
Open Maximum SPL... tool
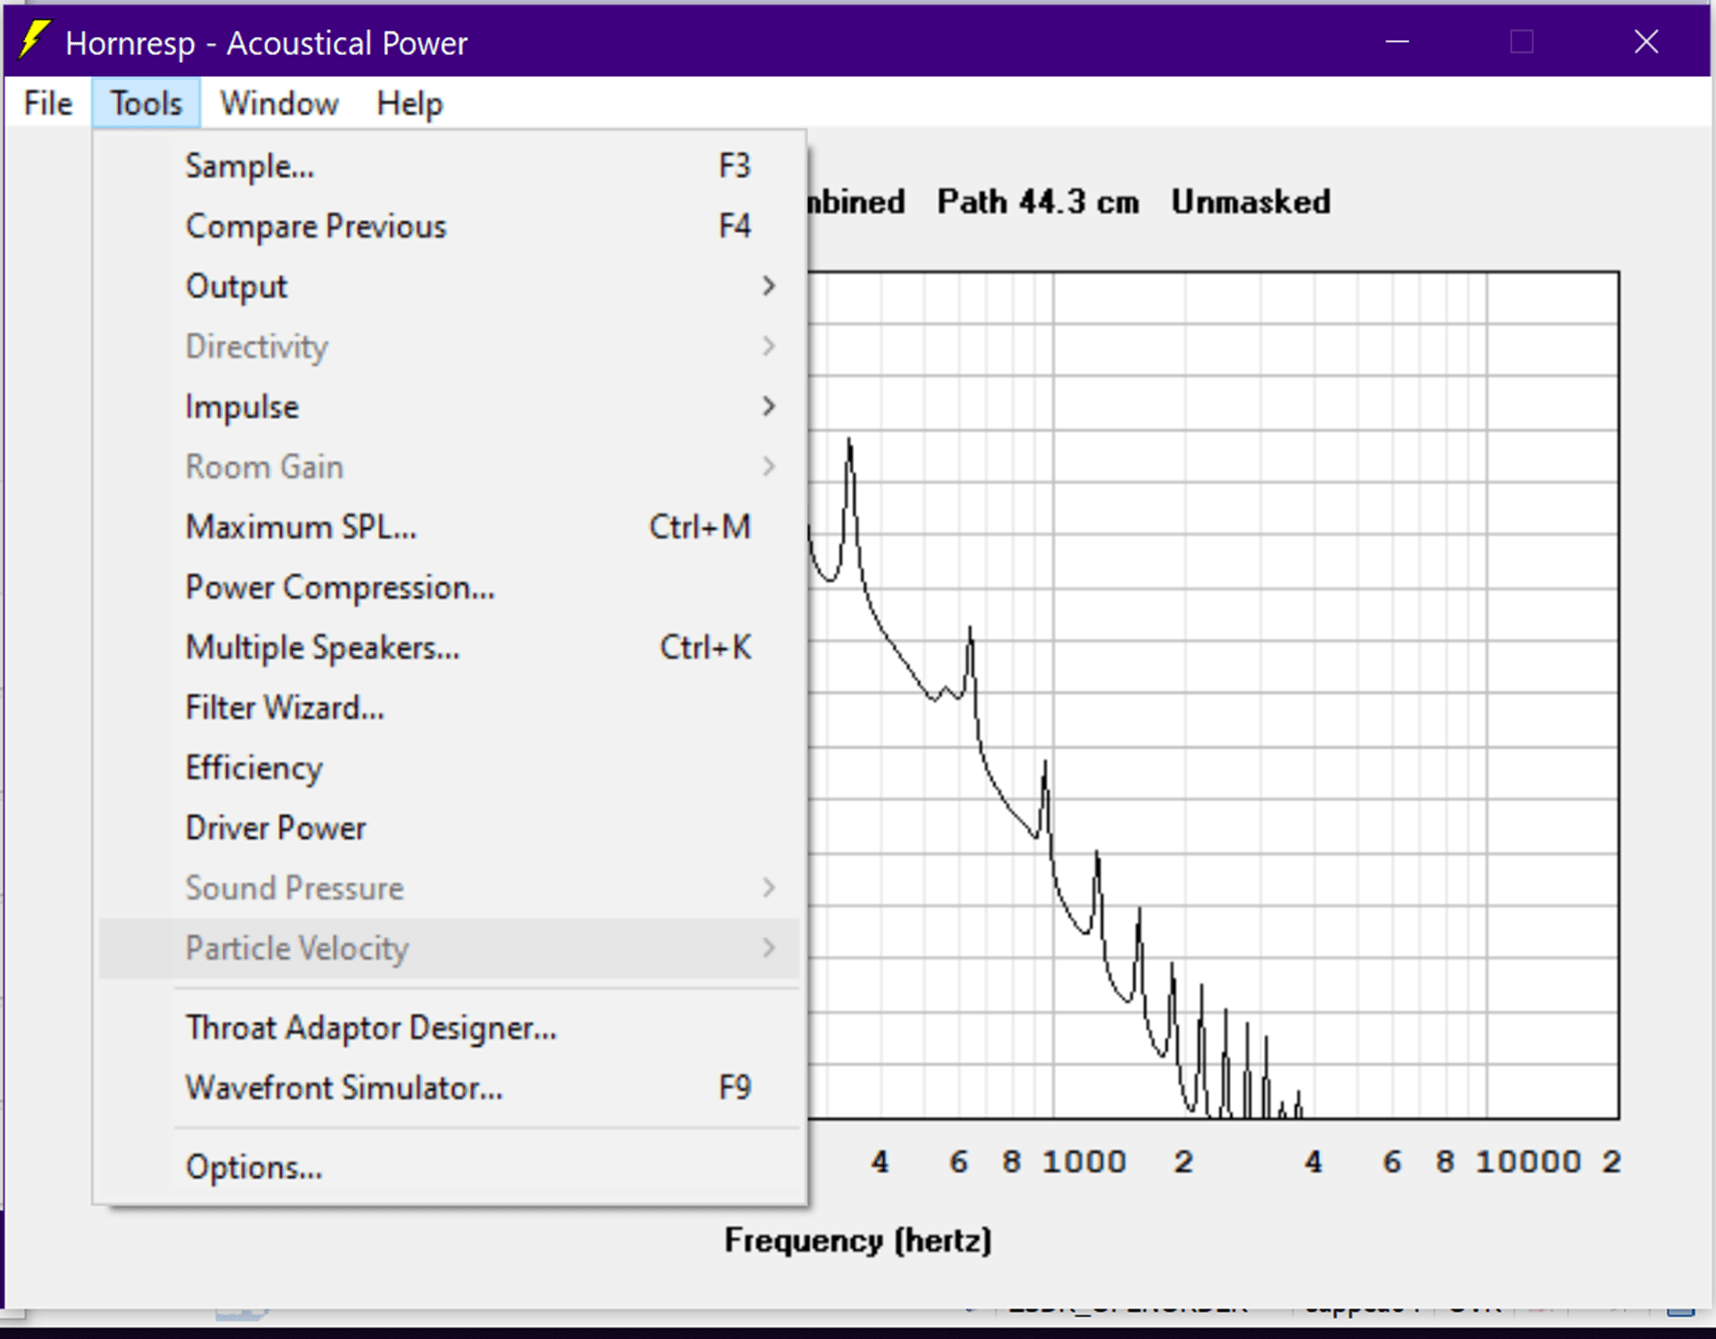449,527
